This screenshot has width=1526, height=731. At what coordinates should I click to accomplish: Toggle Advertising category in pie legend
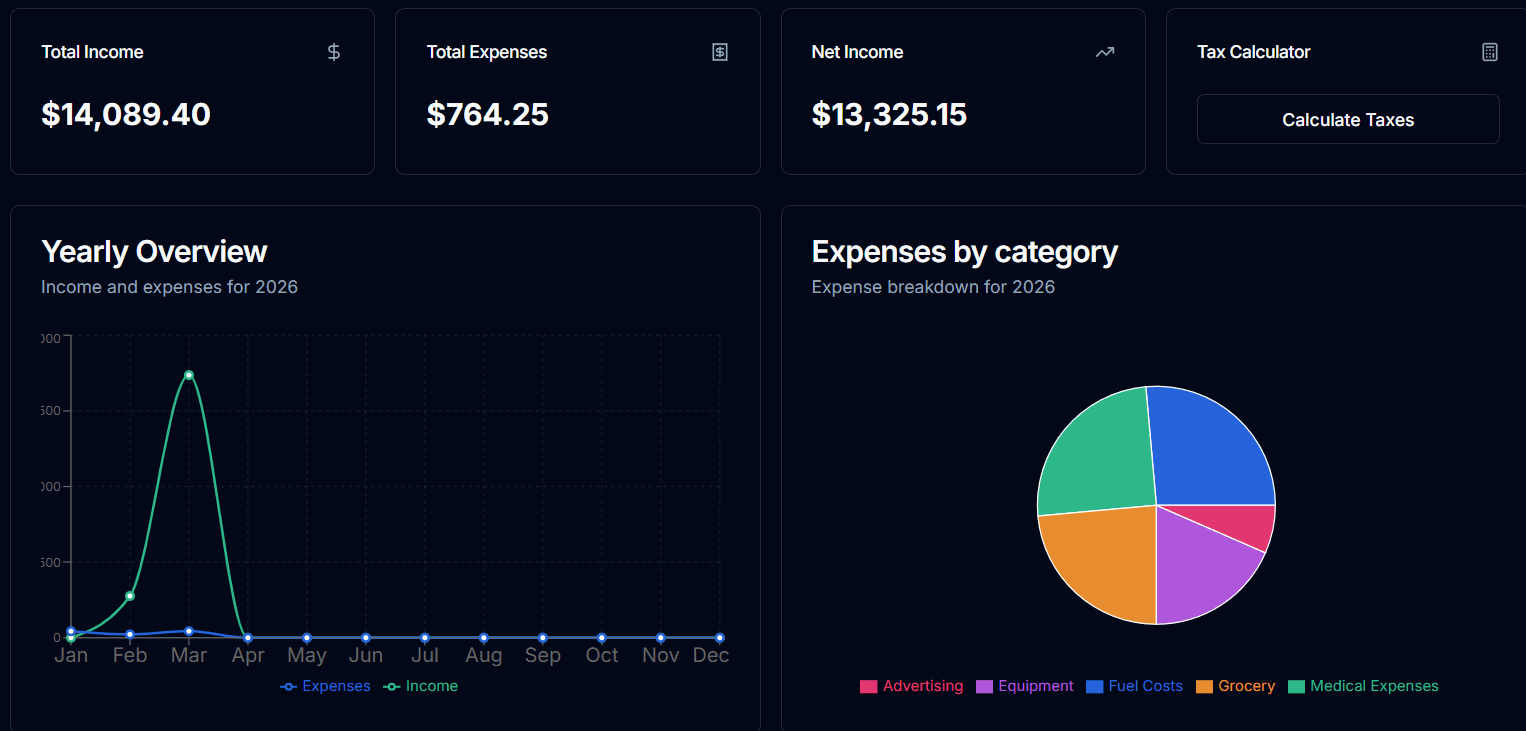click(911, 686)
